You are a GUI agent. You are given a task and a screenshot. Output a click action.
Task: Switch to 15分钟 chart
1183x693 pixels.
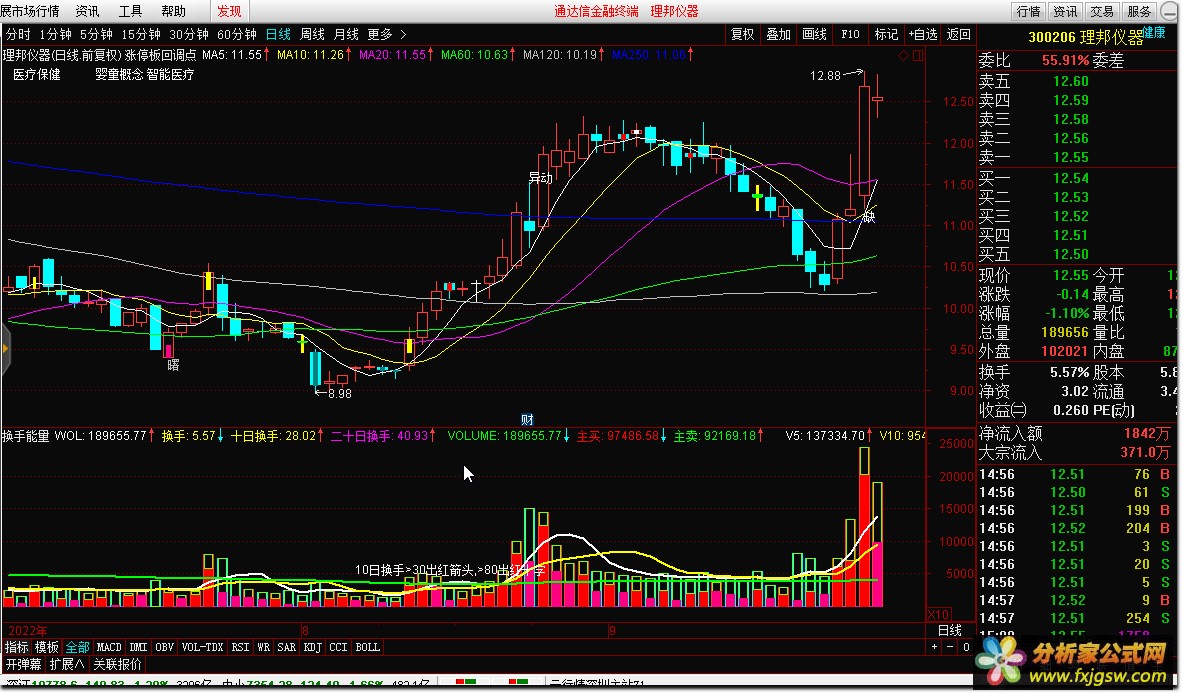(x=140, y=35)
